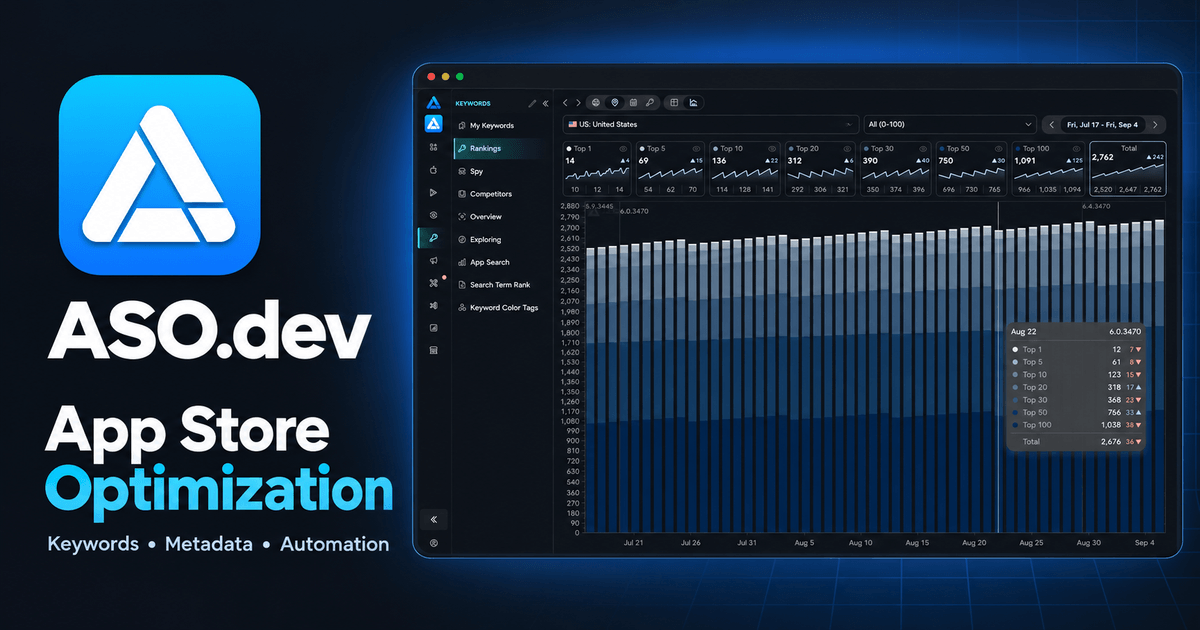This screenshot has height=630, width=1200.
Task: Click the Top 100 ranking summary card
Action: [1048, 168]
